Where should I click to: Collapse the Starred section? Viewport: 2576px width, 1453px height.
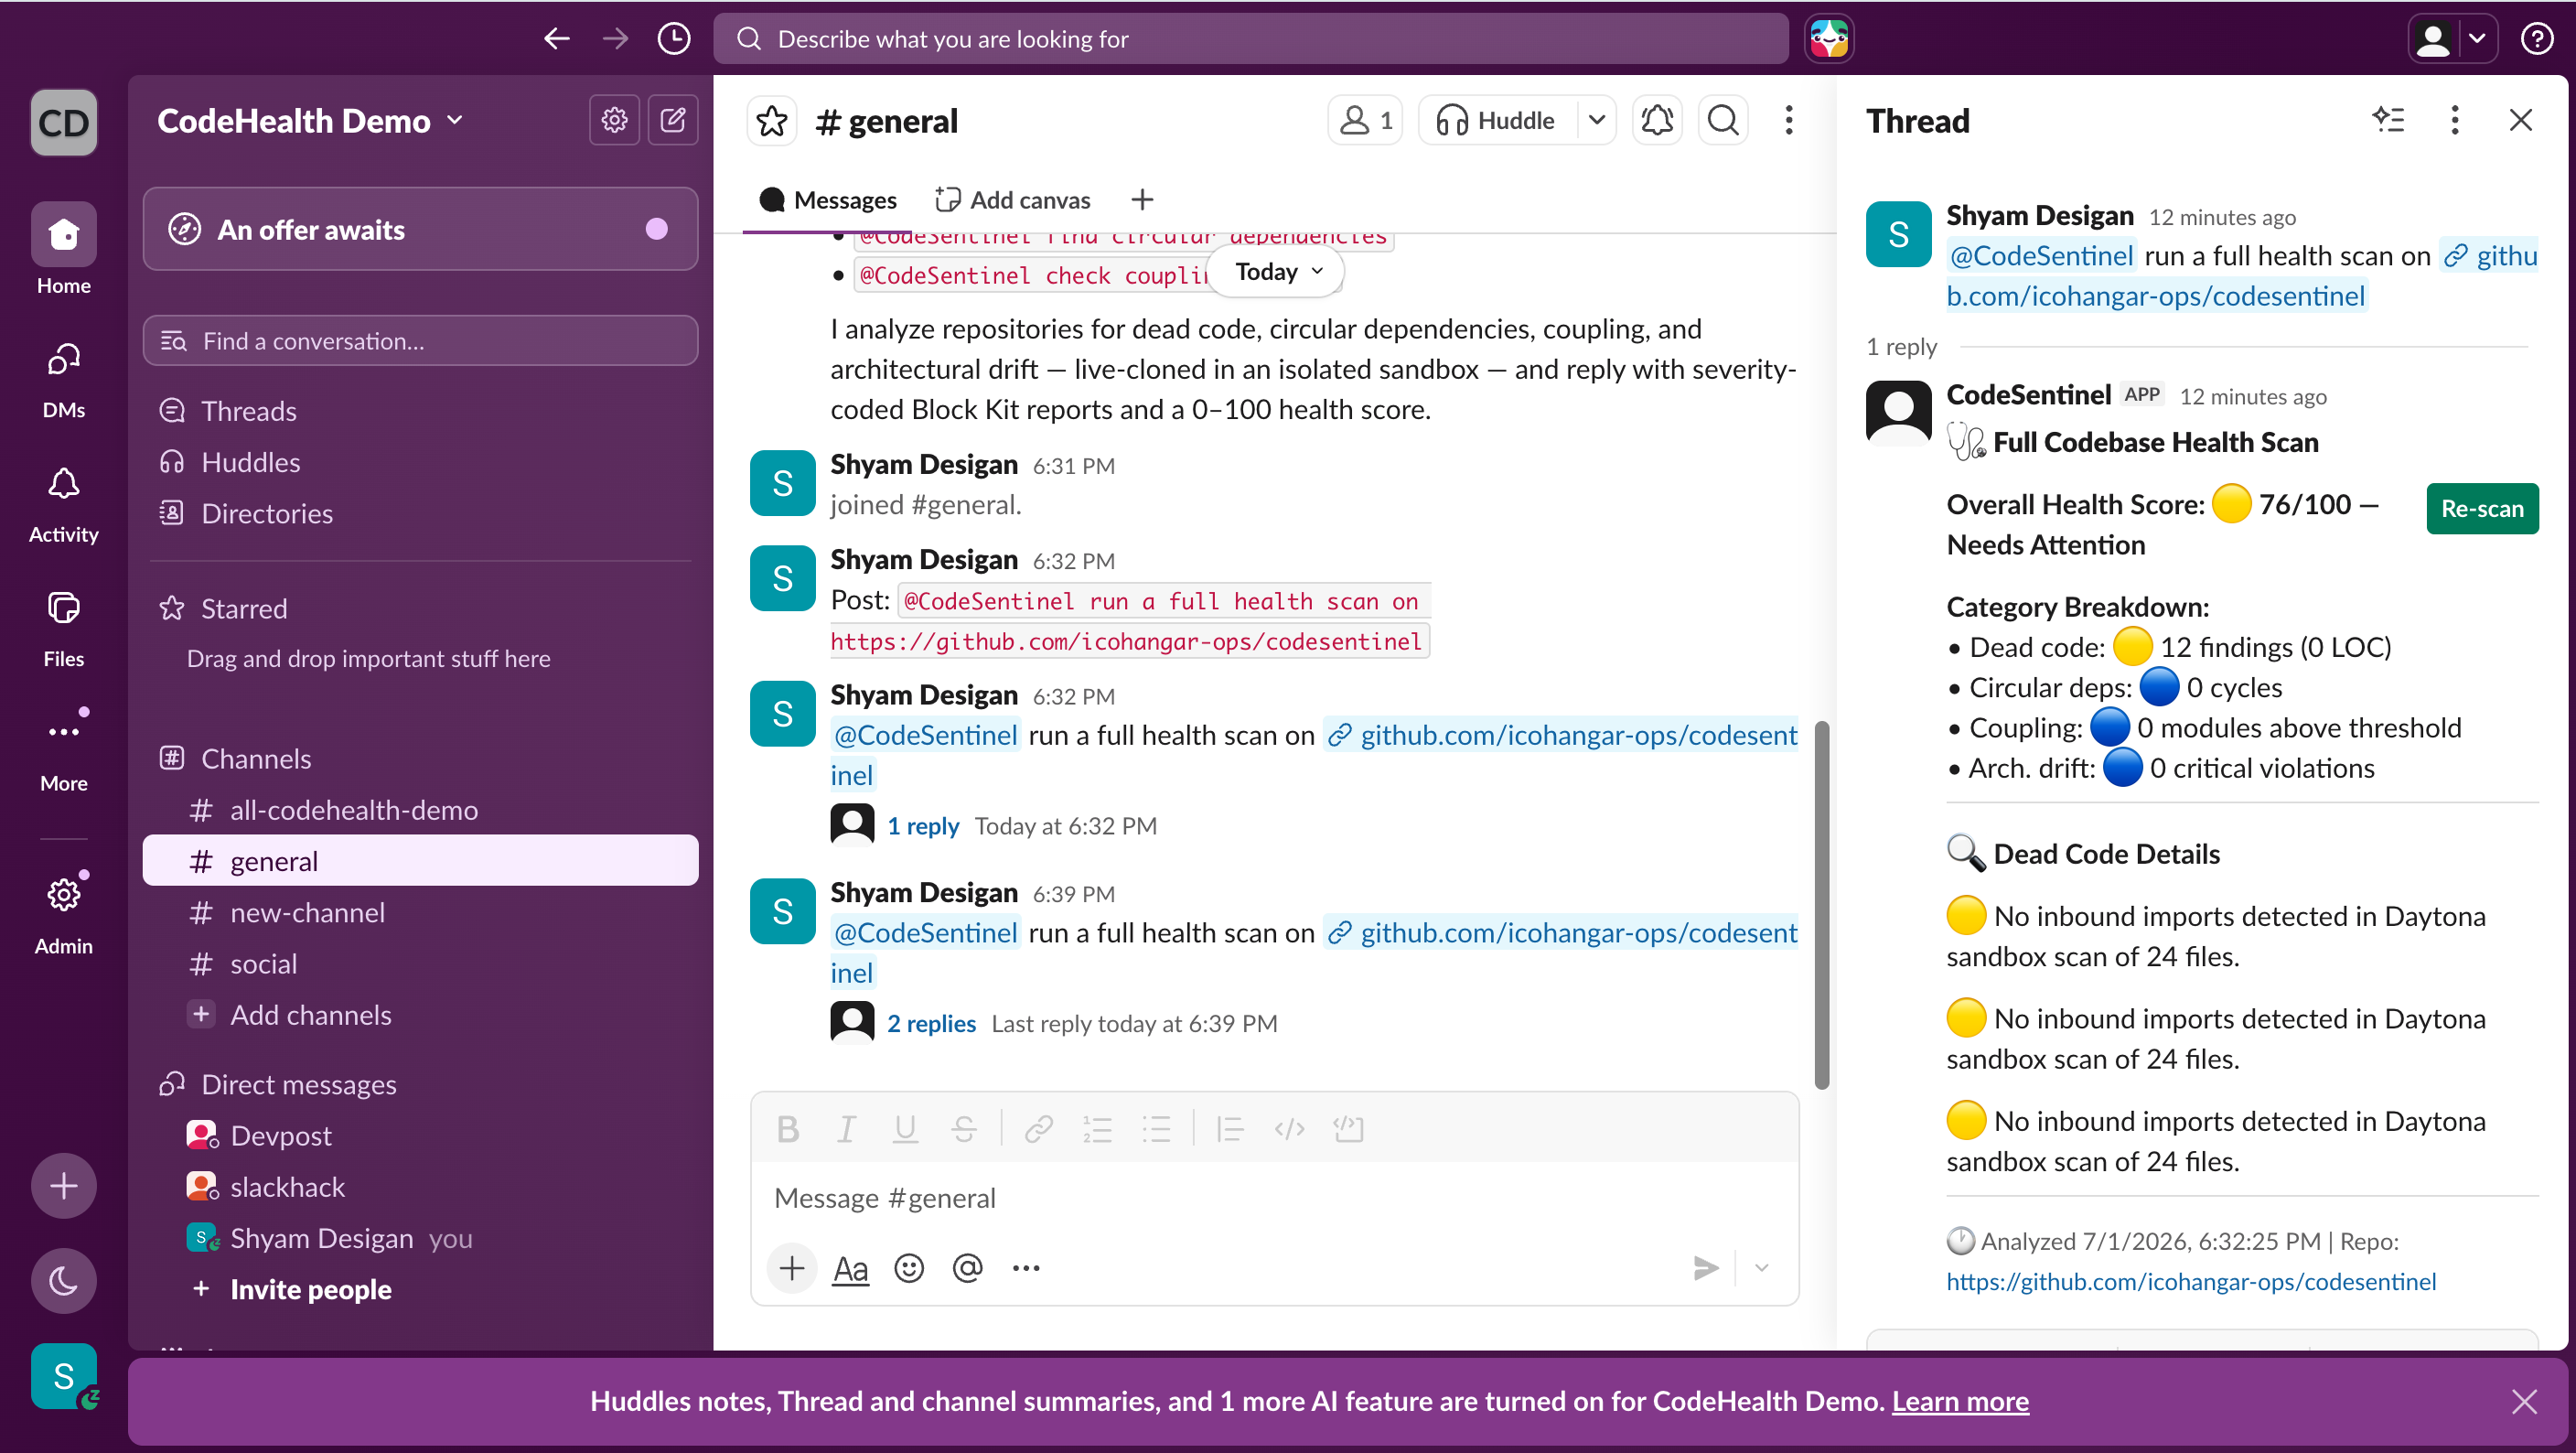click(243, 608)
